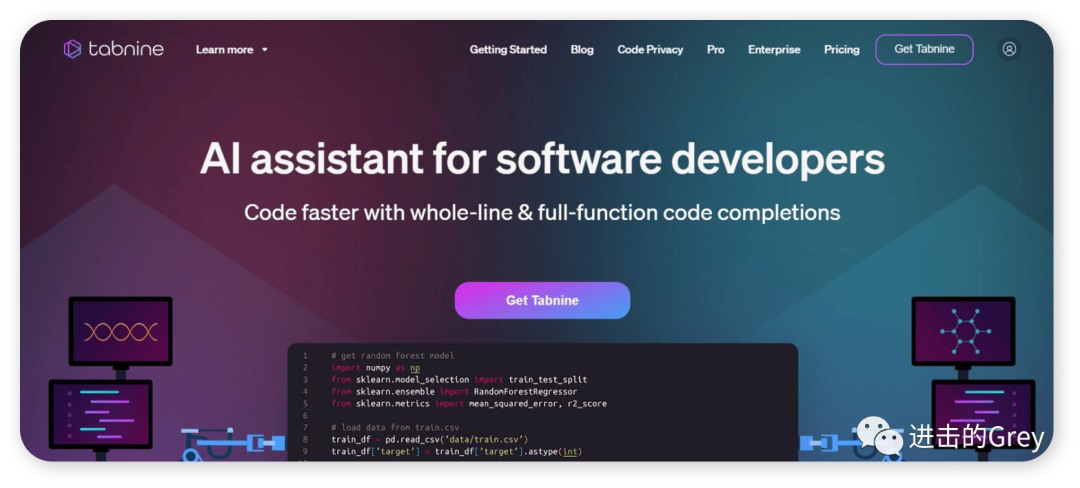Click the tabnine logo icon

pos(72,49)
